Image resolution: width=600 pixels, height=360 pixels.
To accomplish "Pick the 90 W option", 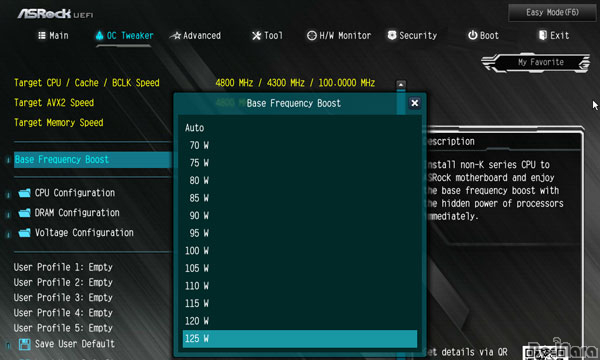I will click(300, 216).
